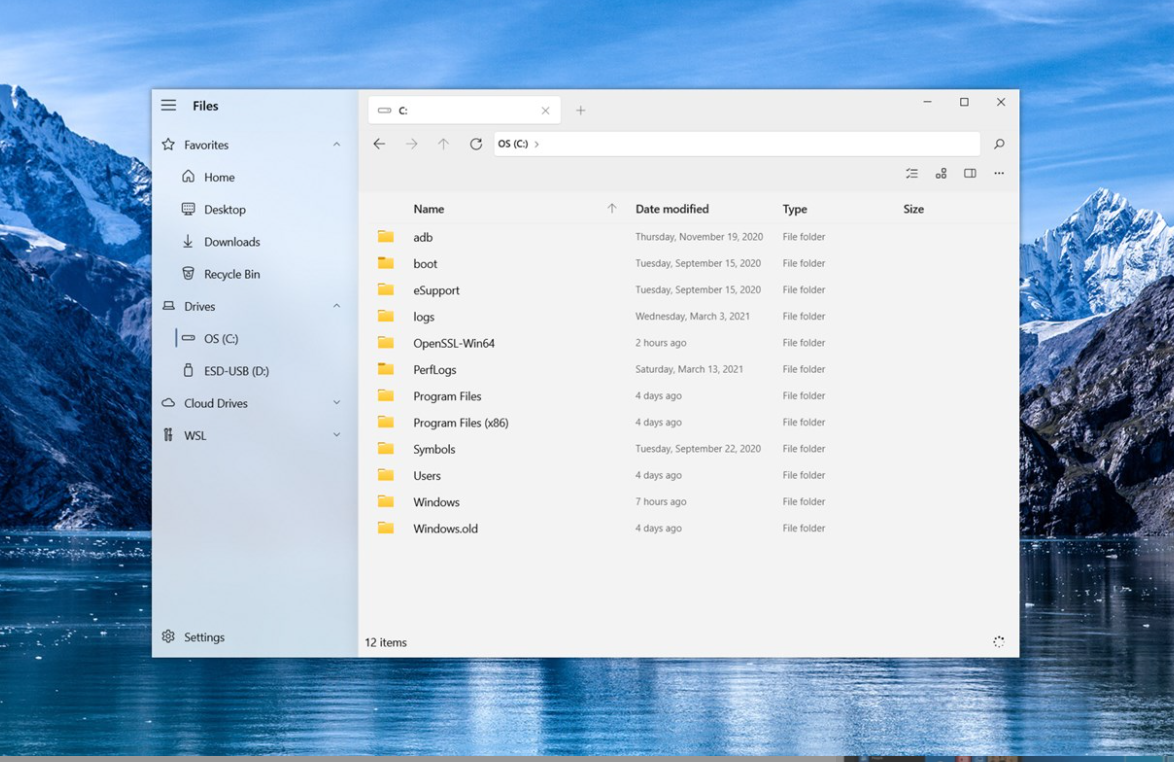The image size is (1174, 762).
Task: Expand the Cloud Drives section
Action: [x=336, y=403]
